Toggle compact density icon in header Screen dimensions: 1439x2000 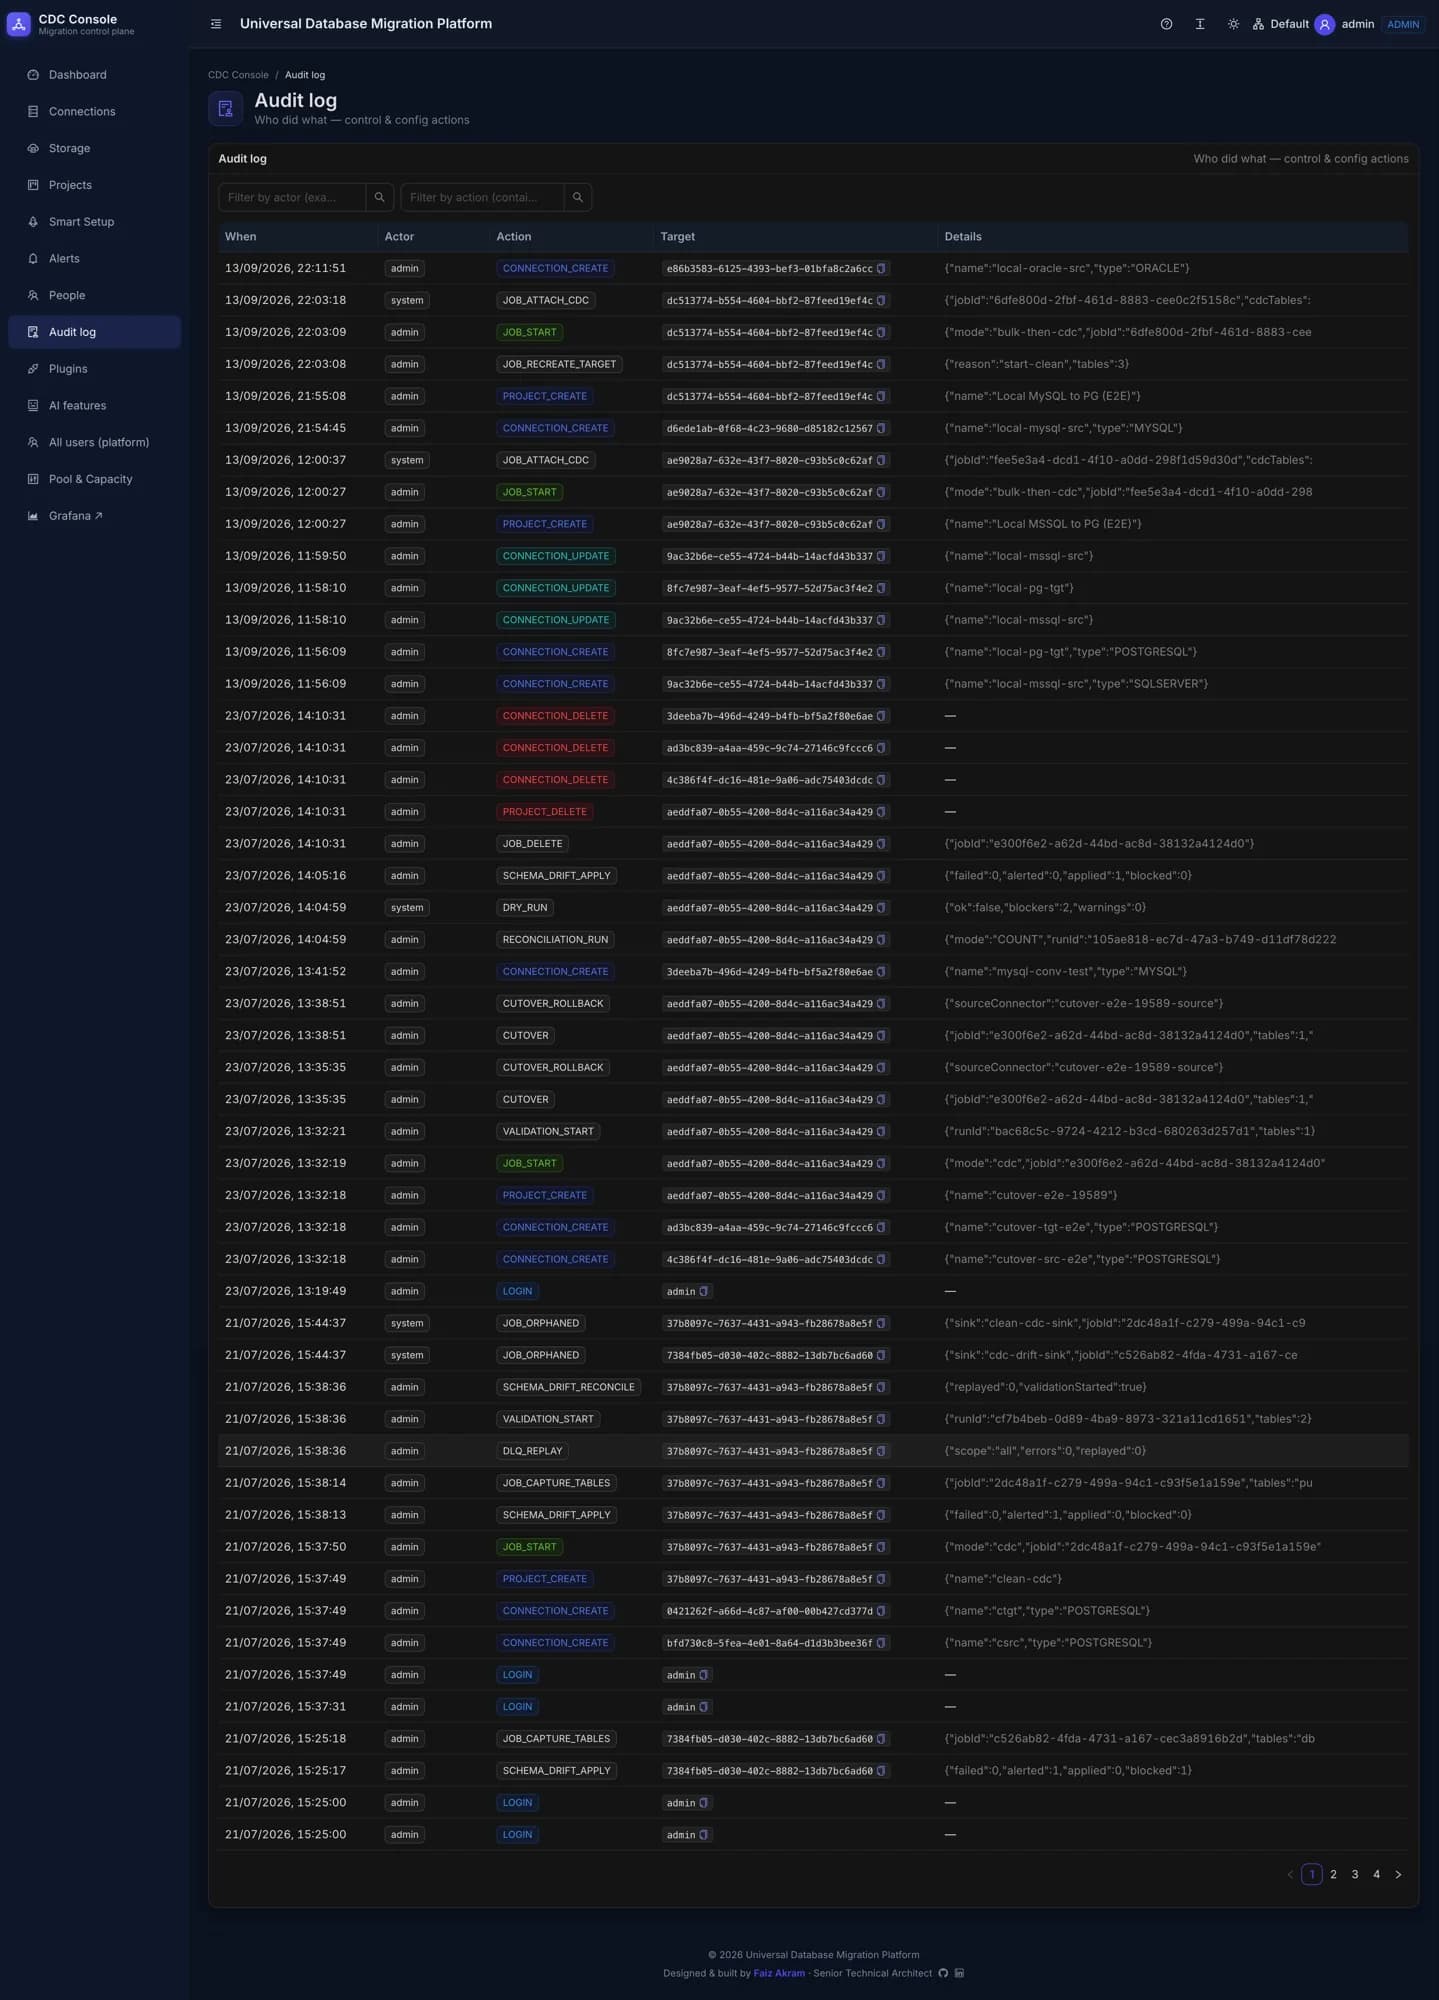click(1200, 24)
